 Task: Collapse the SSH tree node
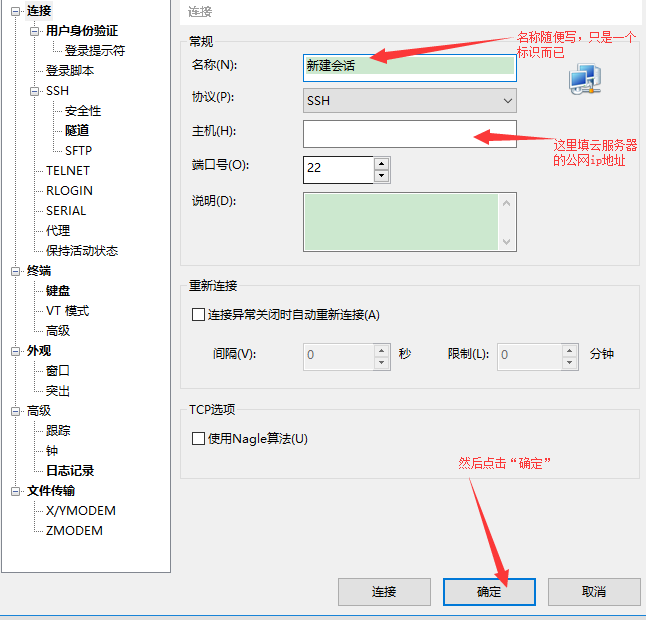click(35, 91)
